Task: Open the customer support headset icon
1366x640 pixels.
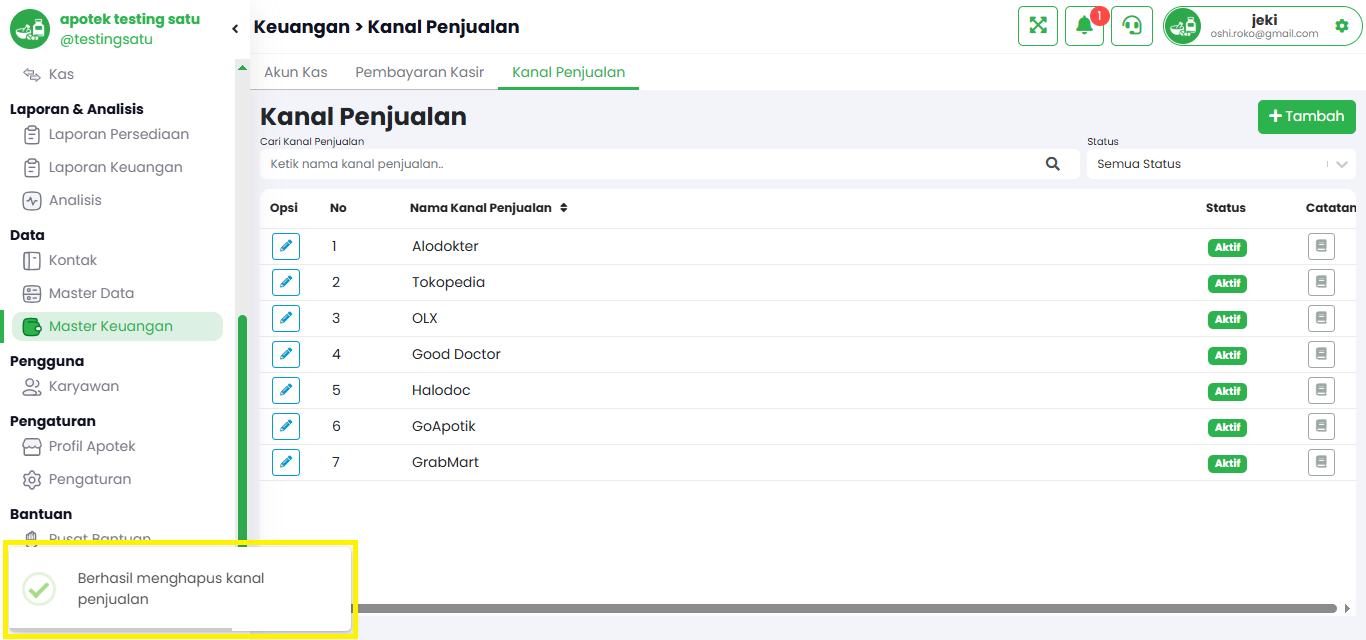Action: coord(1132,26)
